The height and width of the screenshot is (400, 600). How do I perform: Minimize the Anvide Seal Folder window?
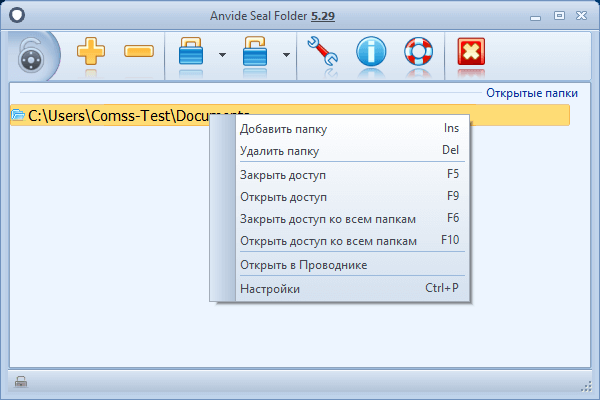(x=535, y=17)
